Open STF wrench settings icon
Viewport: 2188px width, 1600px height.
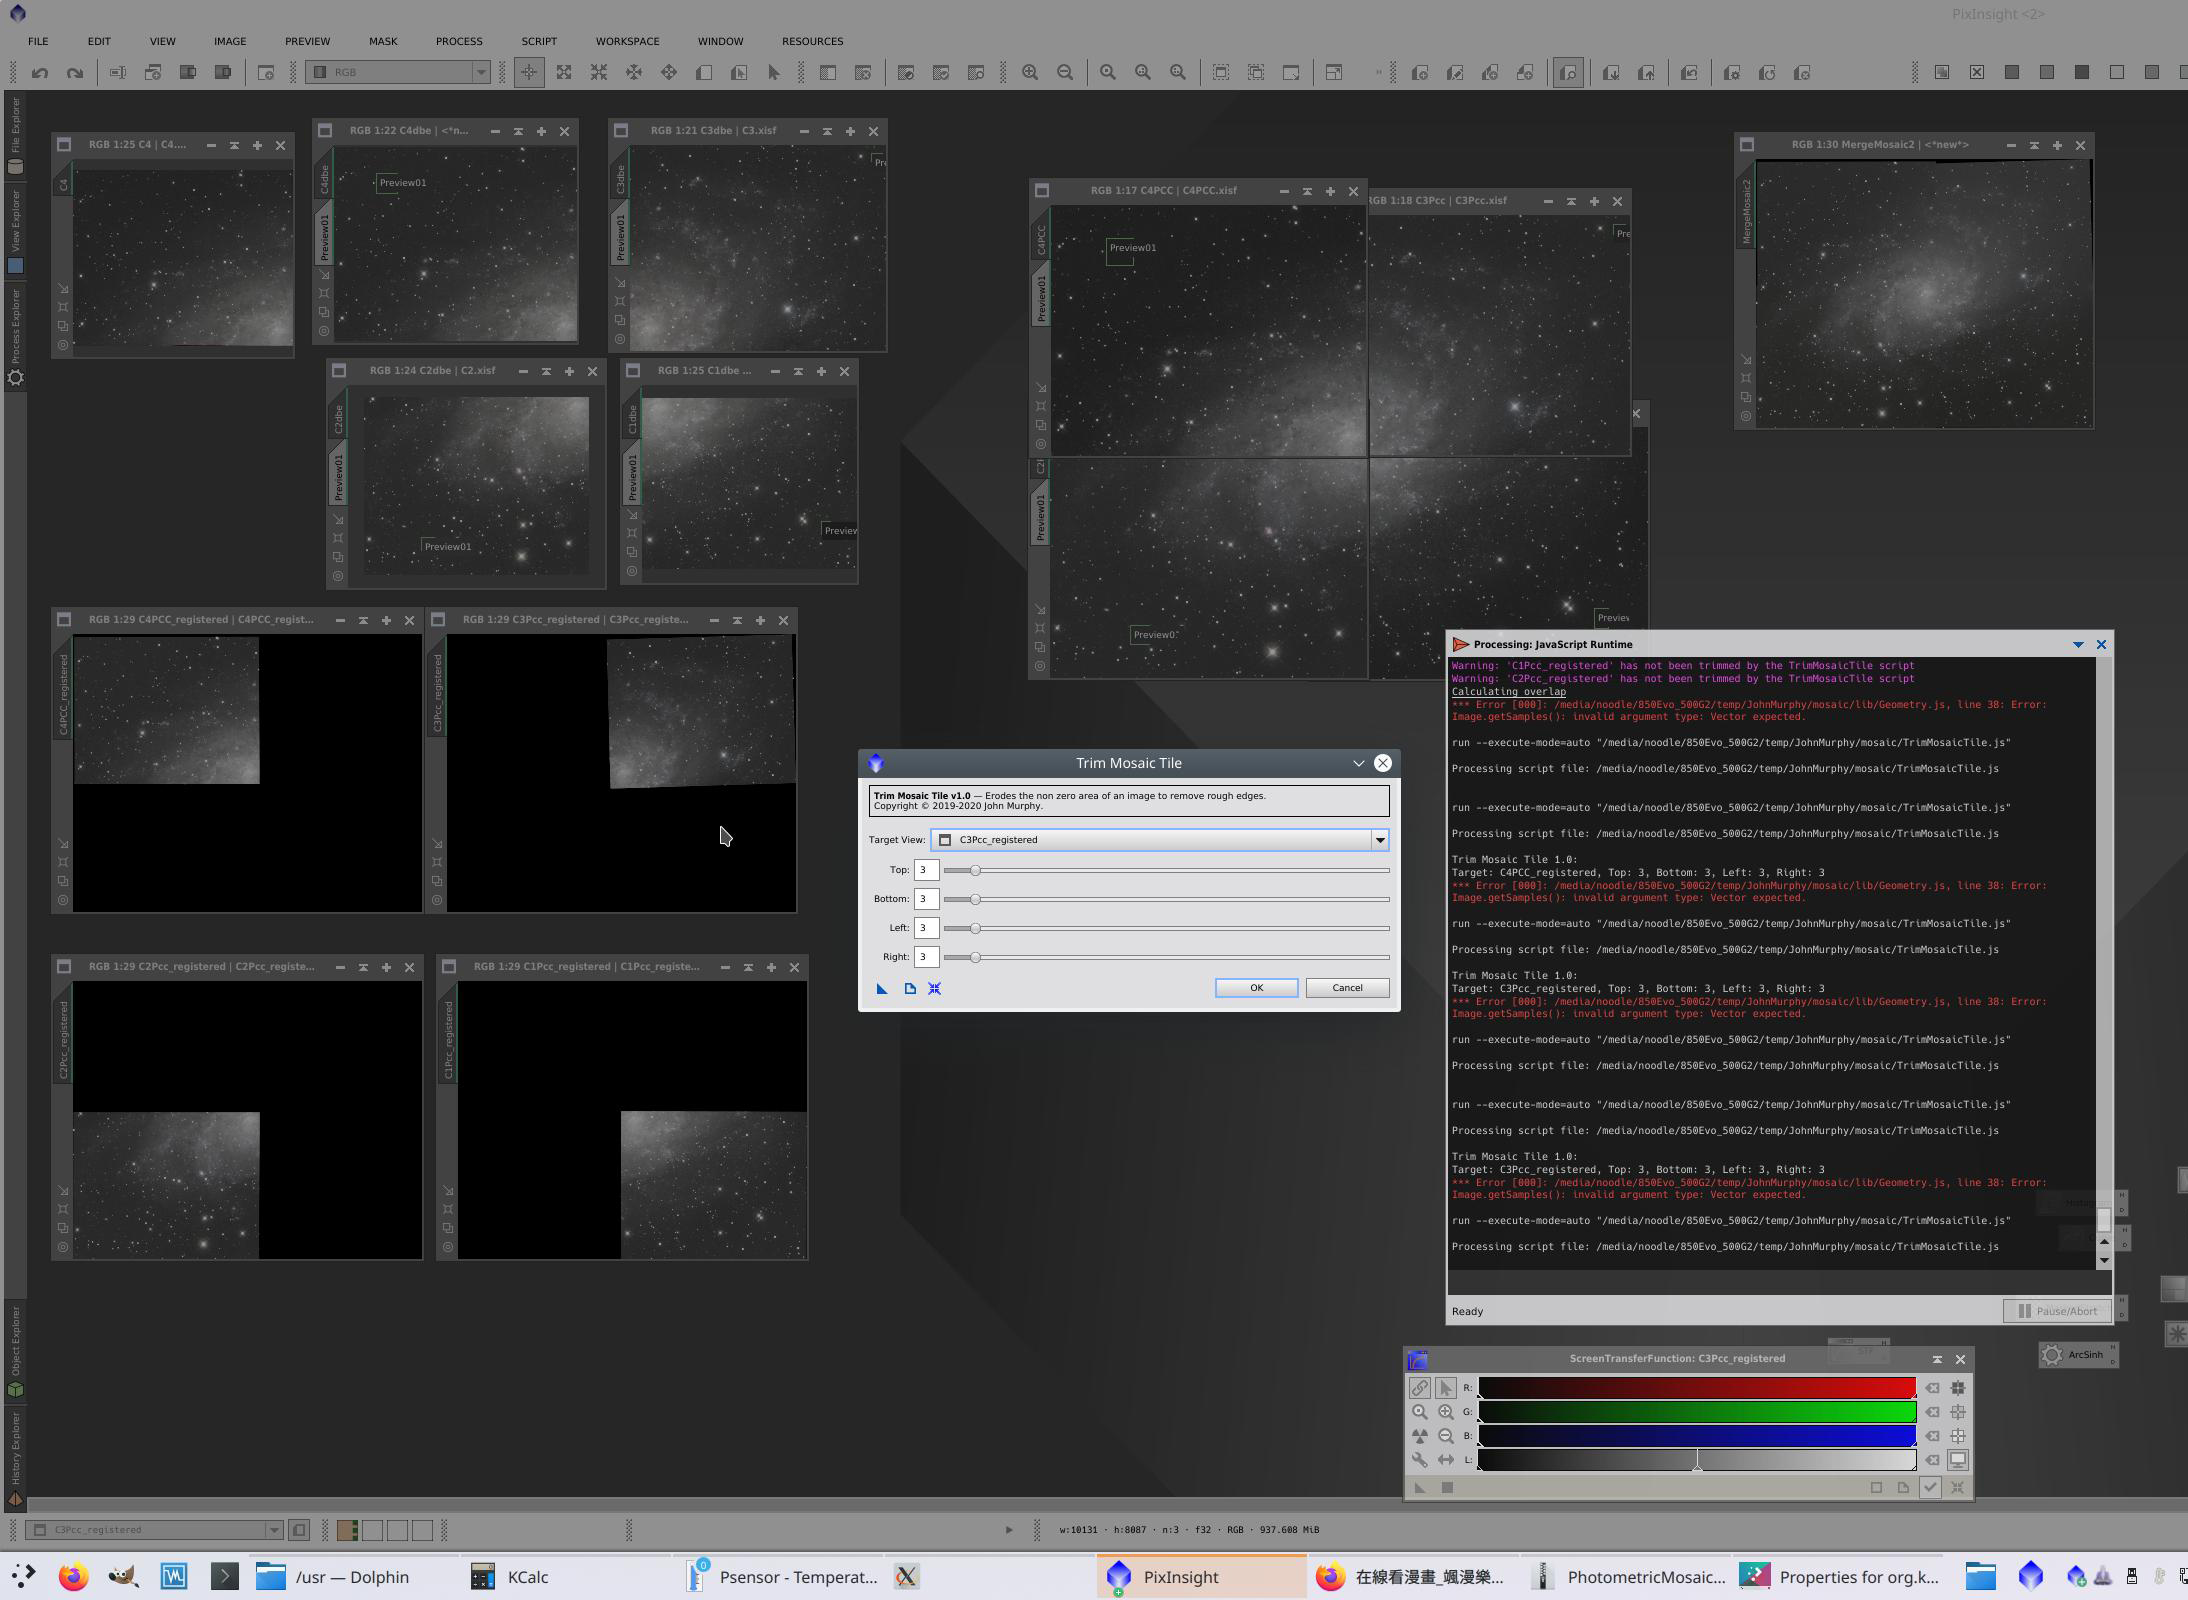[1420, 1460]
